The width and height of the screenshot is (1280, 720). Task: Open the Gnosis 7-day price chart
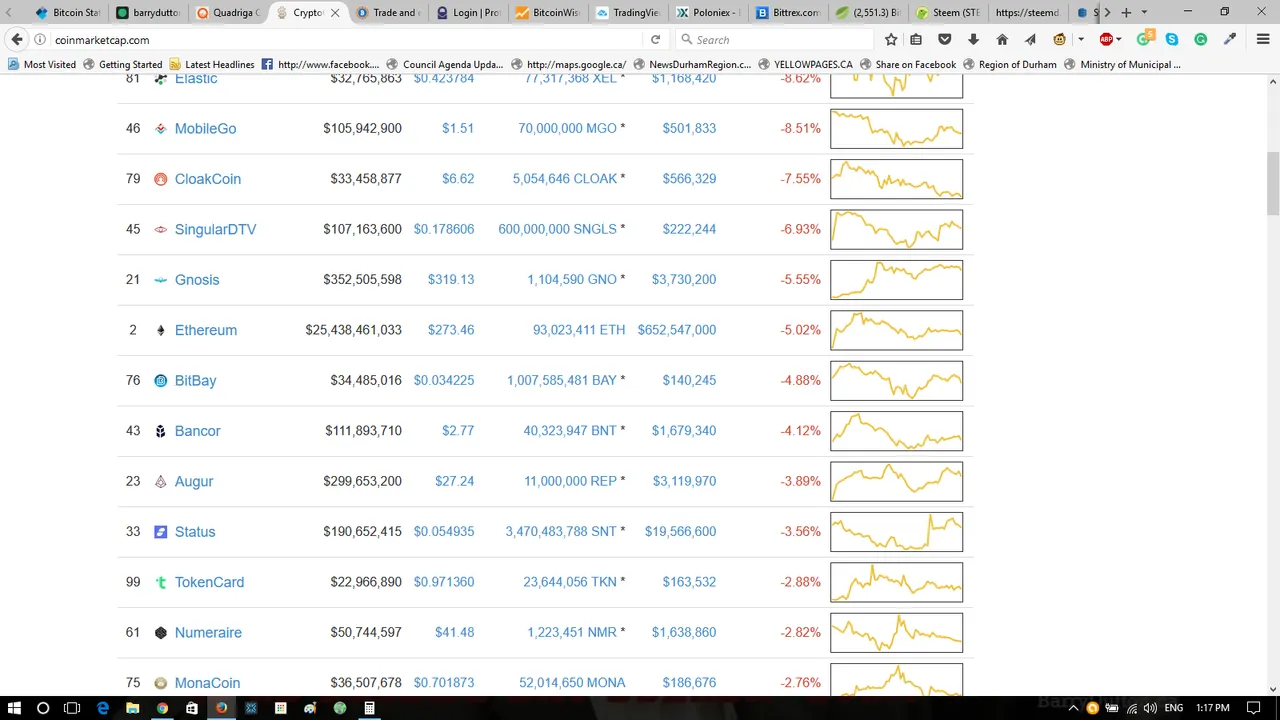click(x=896, y=280)
